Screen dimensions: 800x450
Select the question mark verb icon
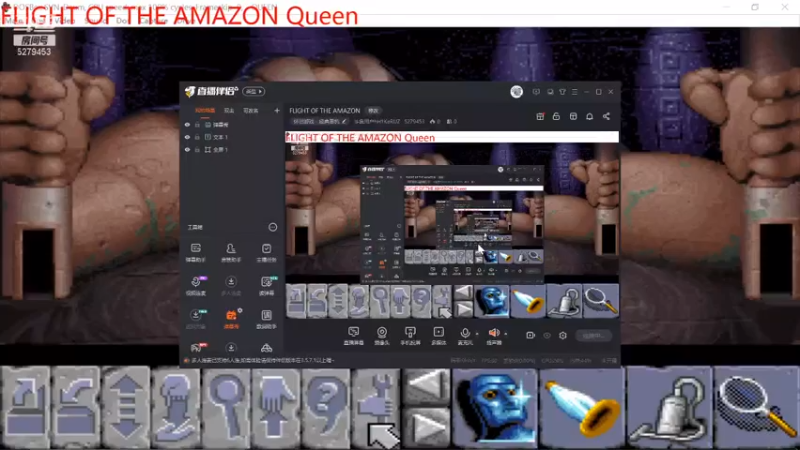click(326, 407)
